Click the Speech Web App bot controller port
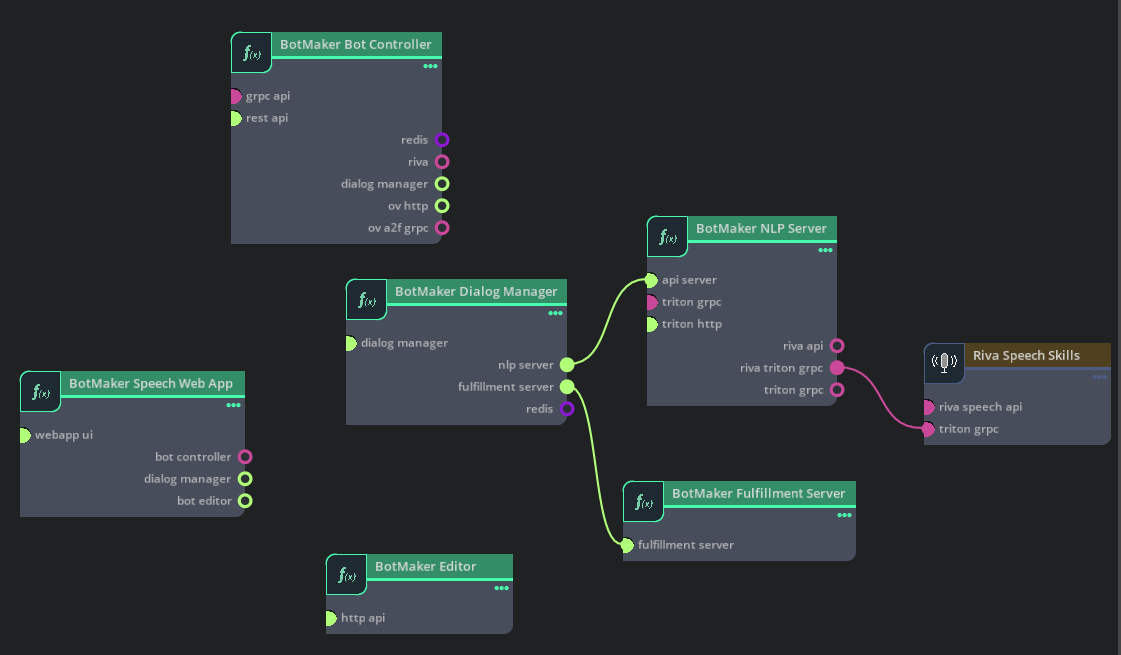The image size is (1121, 655). pyautogui.click(x=245, y=457)
